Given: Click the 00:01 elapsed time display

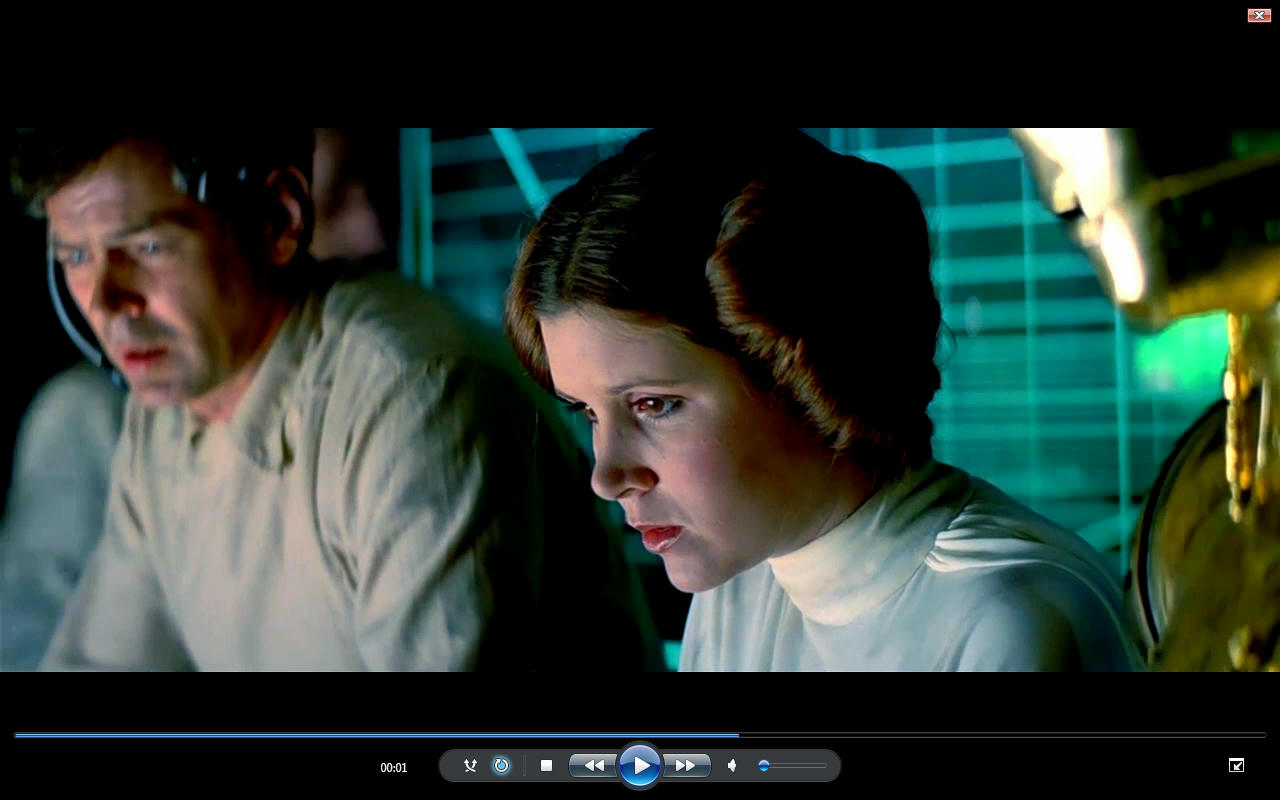Looking at the screenshot, I should click(394, 768).
